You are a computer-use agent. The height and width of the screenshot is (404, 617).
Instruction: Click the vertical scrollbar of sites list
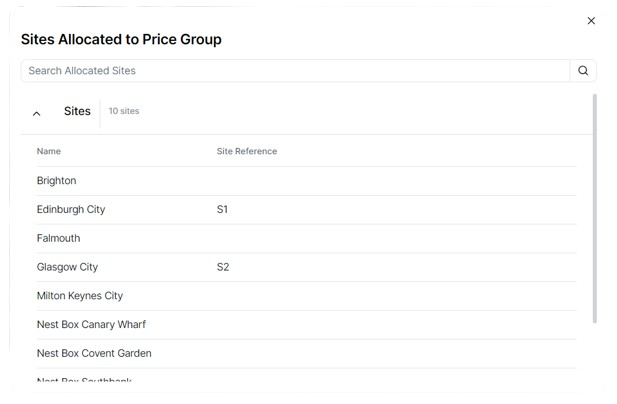(595, 210)
